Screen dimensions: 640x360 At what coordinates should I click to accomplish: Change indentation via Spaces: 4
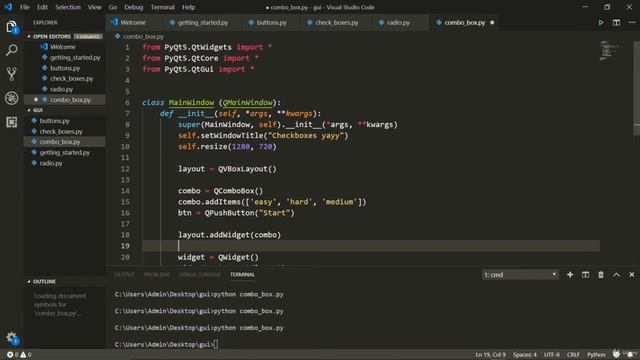pyautogui.click(x=525, y=355)
